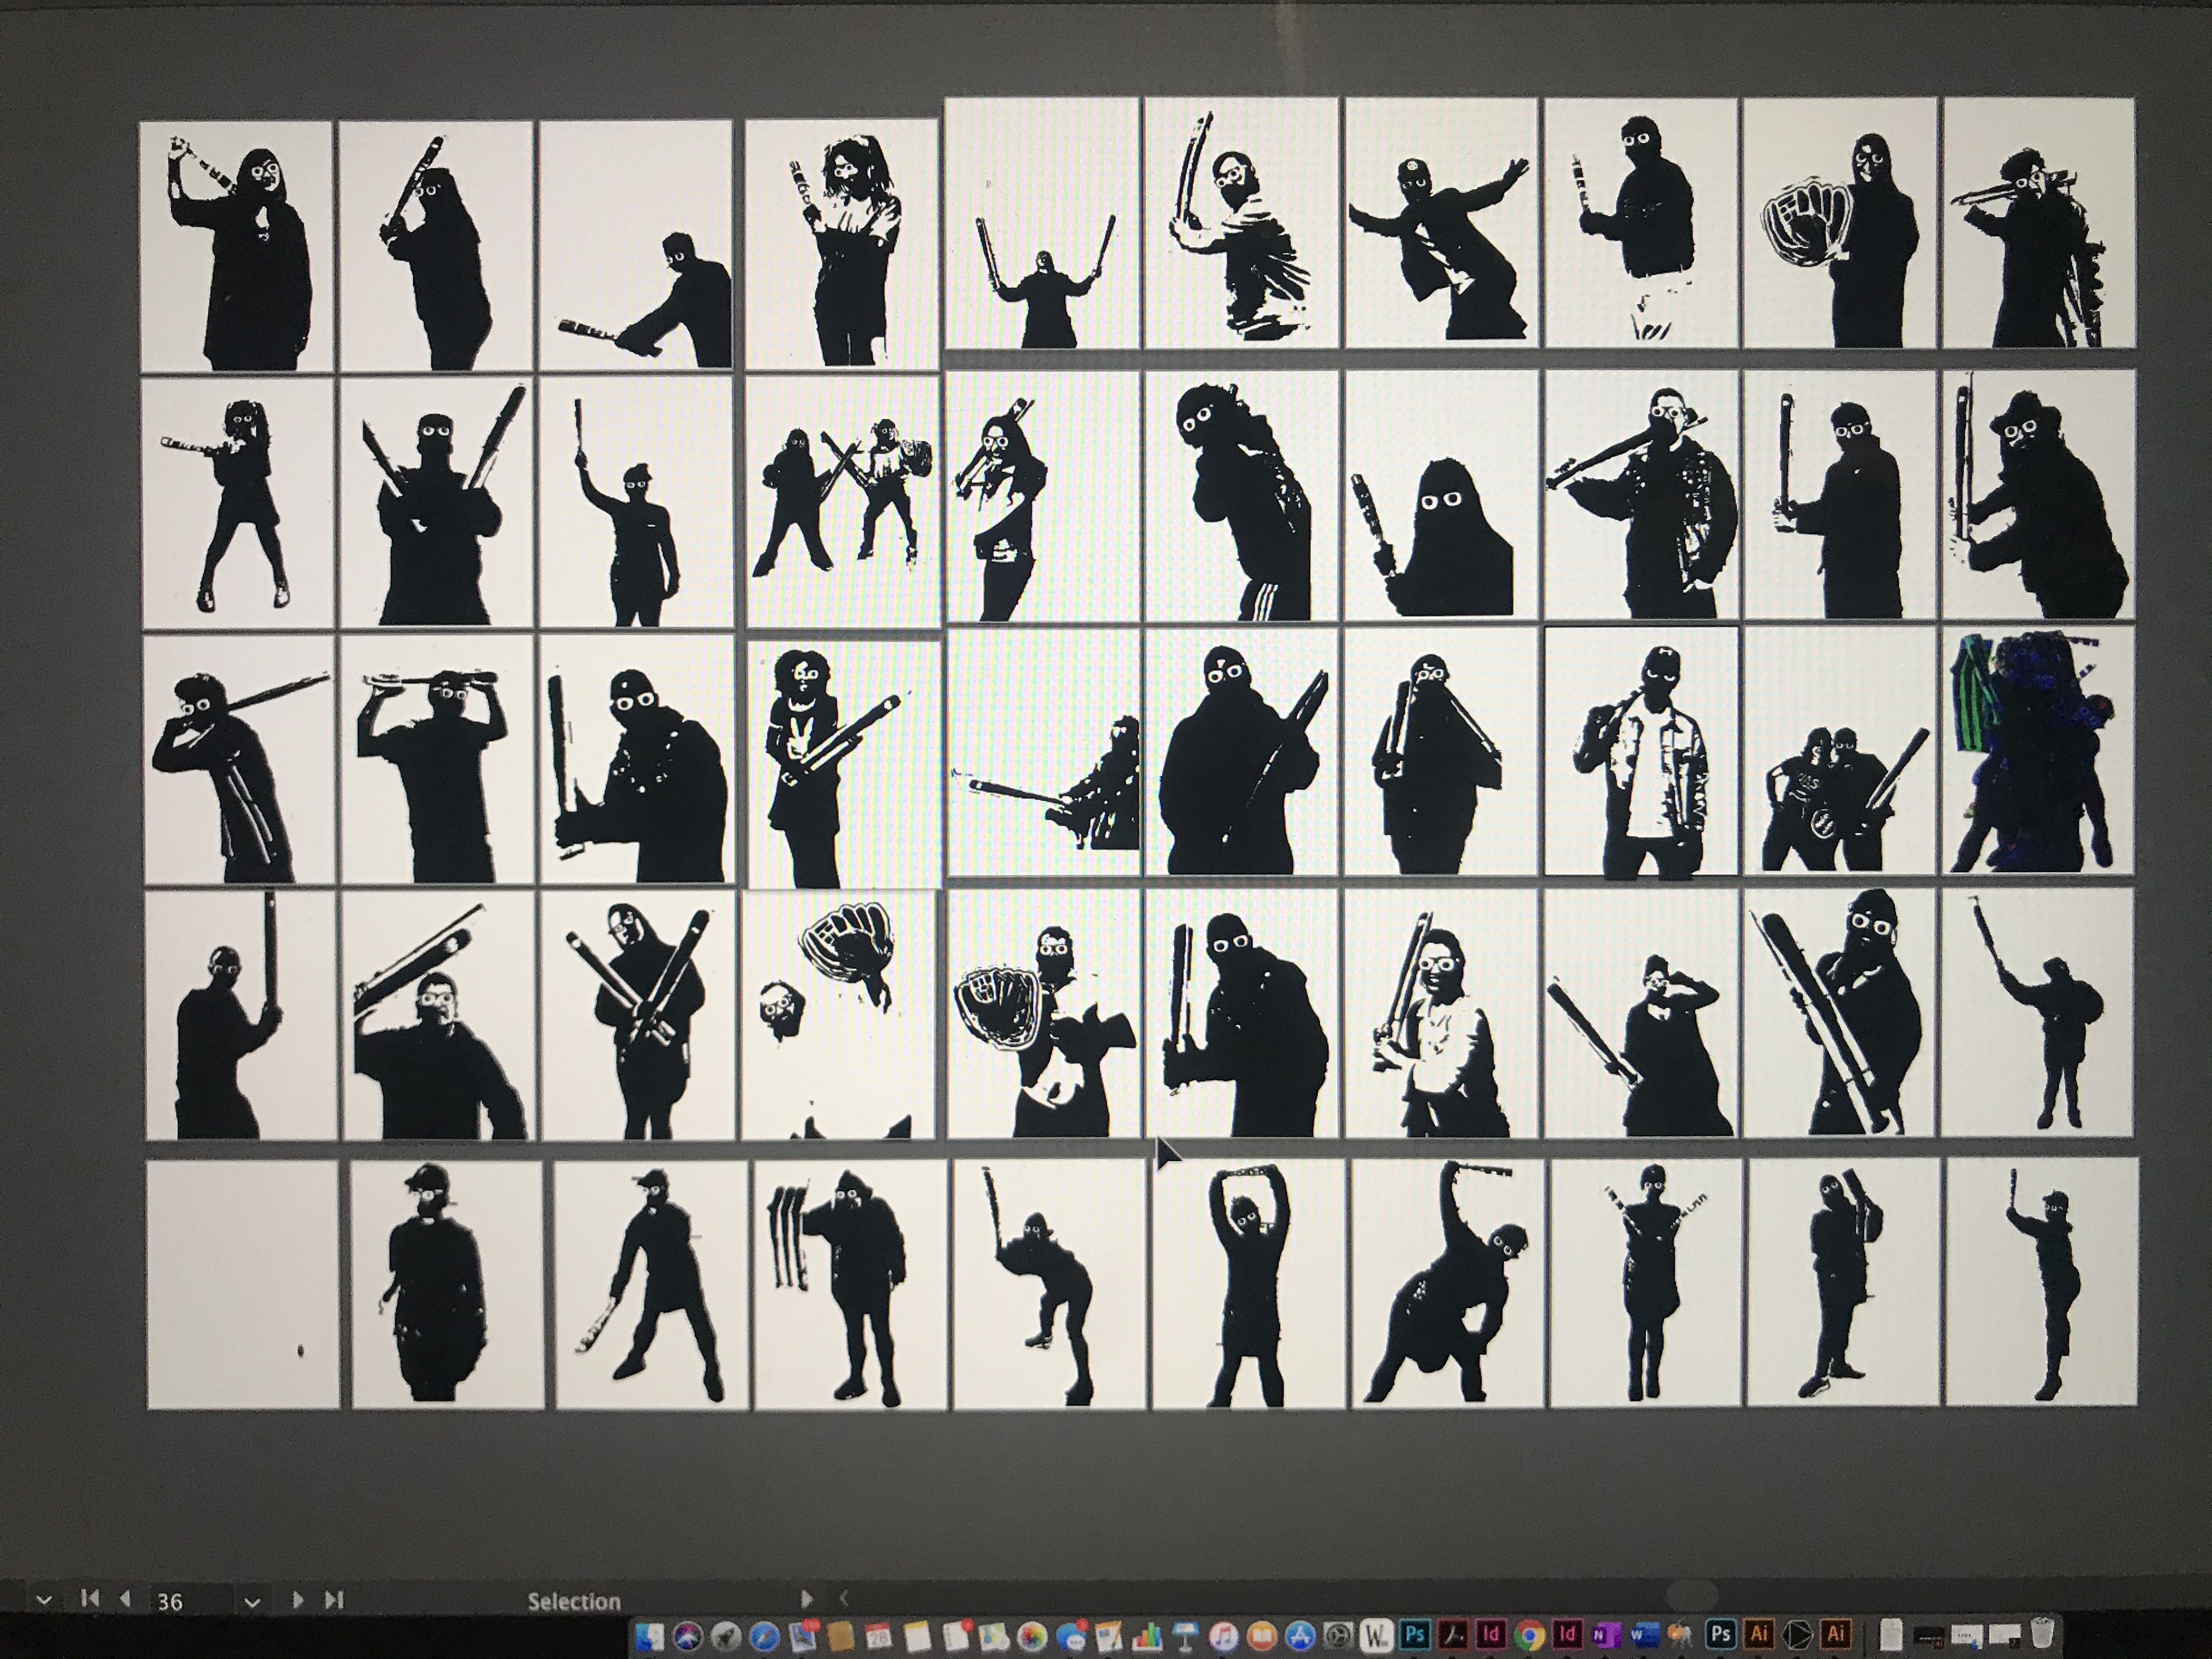Jump to the last artboard

[x=334, y=1599]
